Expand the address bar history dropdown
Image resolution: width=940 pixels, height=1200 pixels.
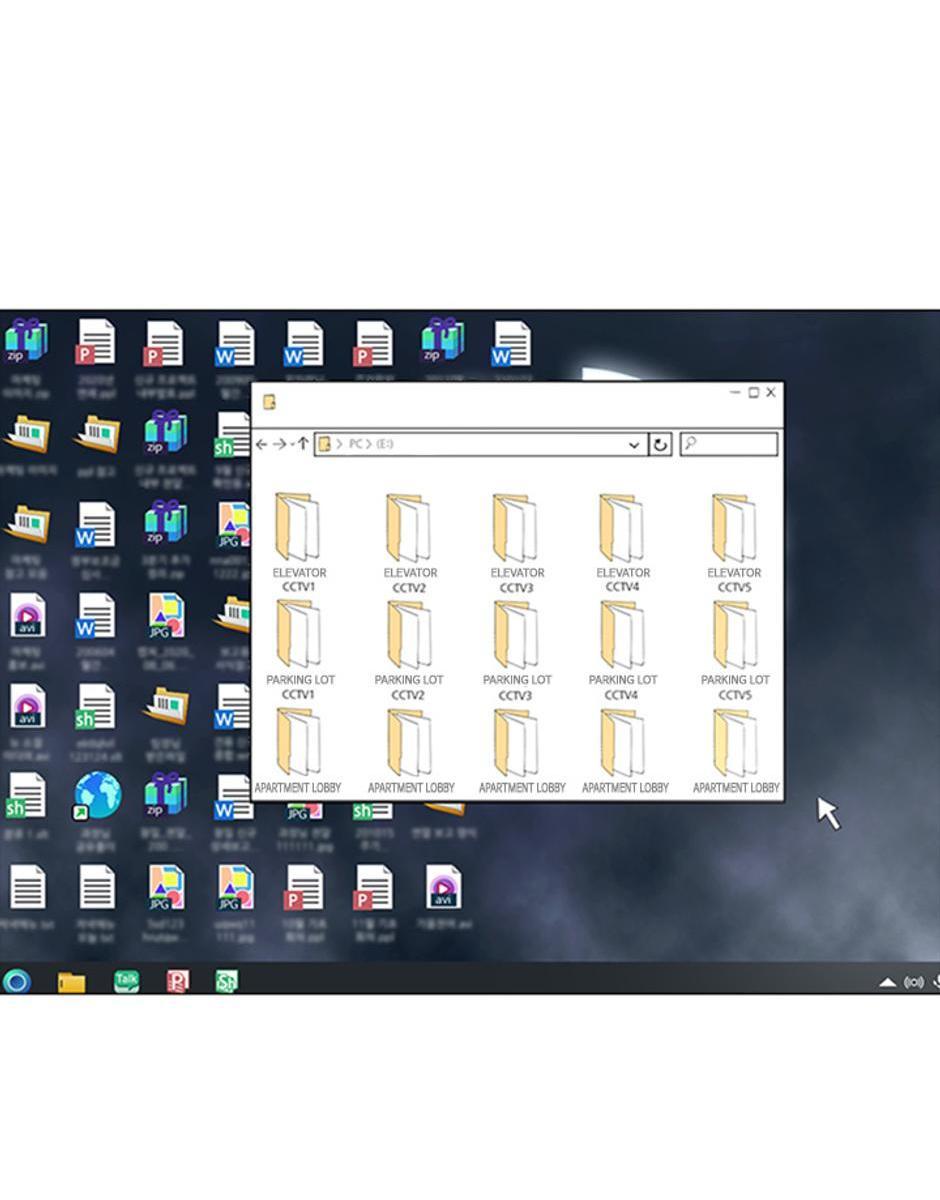[x=633, y=445]
